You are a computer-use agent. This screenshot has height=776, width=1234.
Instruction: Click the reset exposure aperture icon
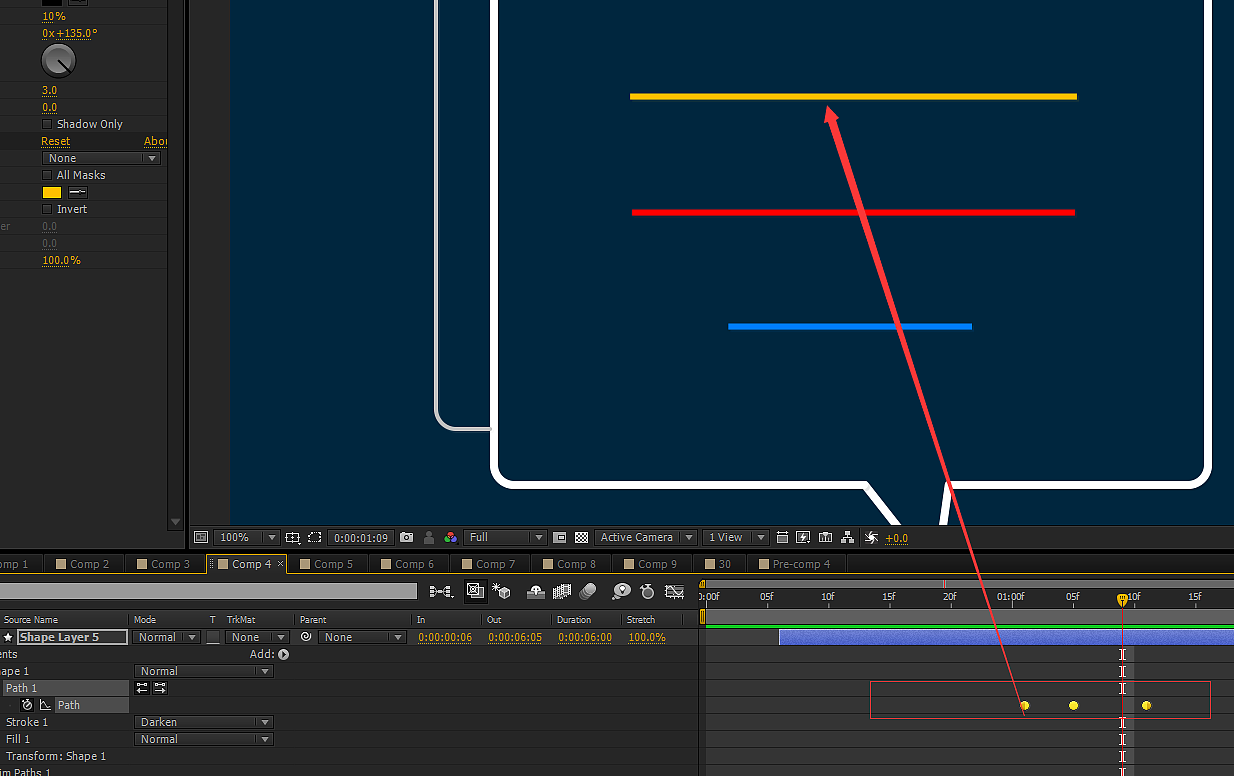coord(871,537)
